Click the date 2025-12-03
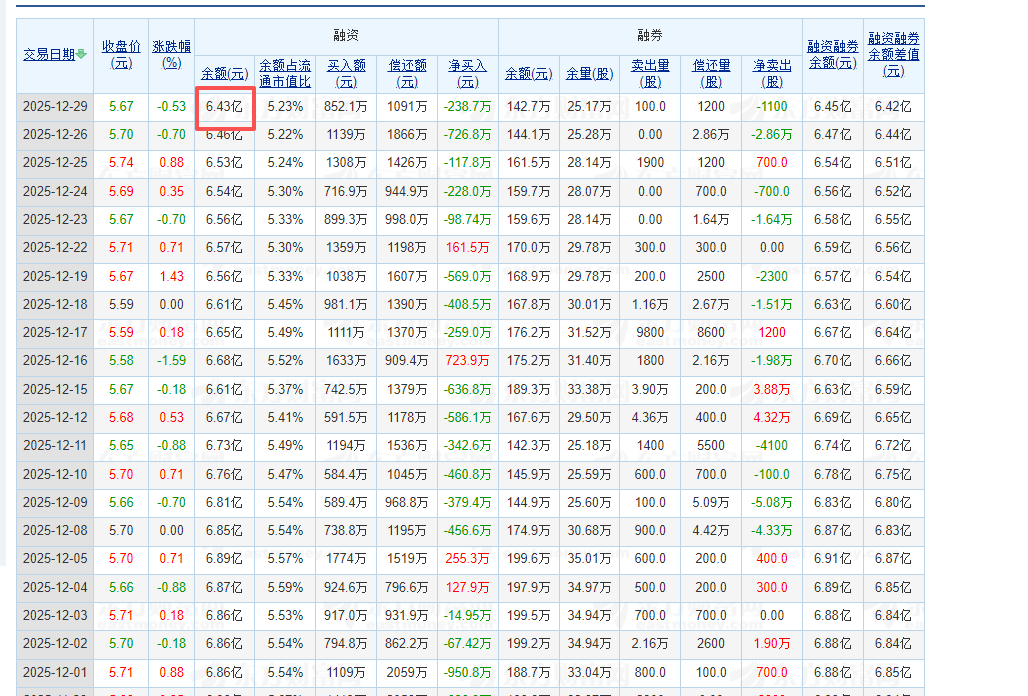The image size is (1028, 696). click(x=55, y=616)
